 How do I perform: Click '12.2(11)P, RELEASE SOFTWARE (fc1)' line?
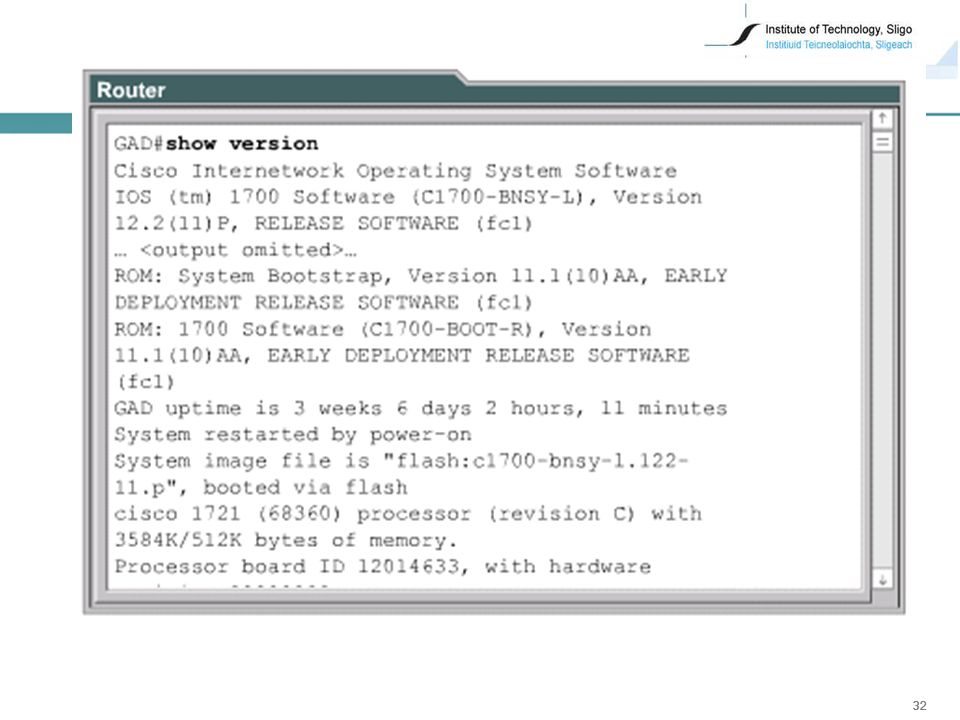323,223
